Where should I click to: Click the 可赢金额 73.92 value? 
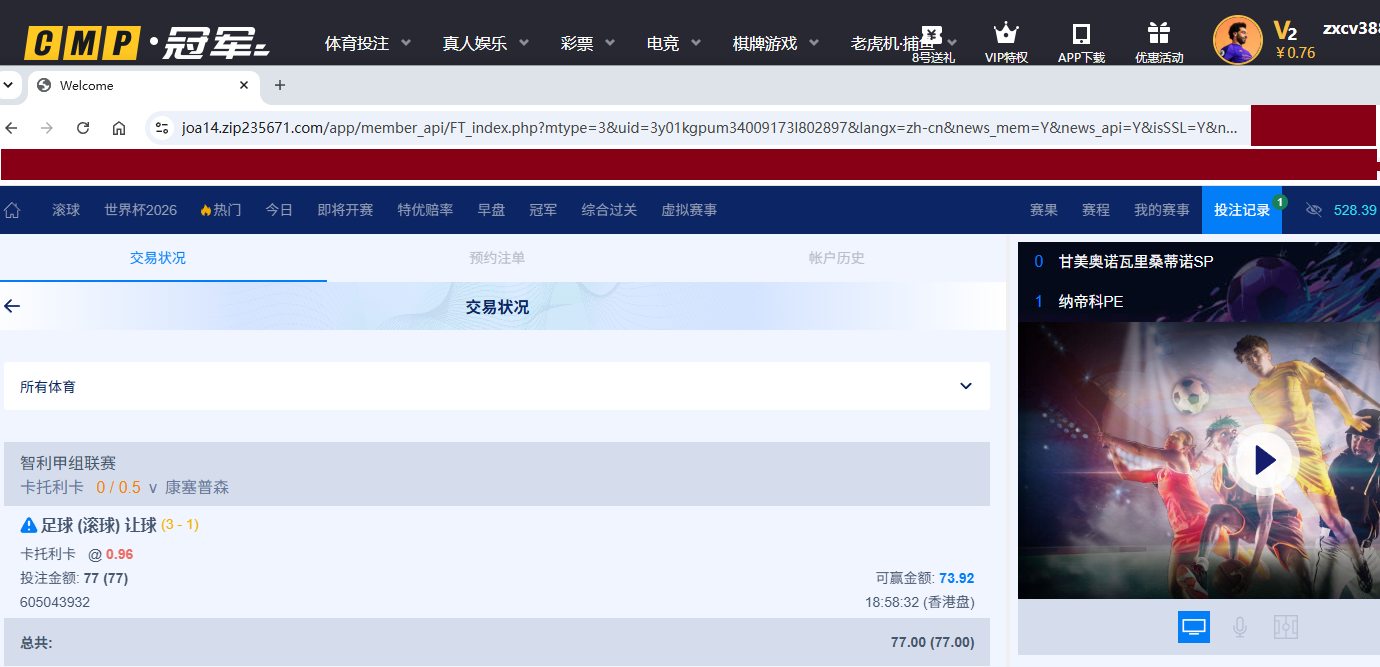957,578
